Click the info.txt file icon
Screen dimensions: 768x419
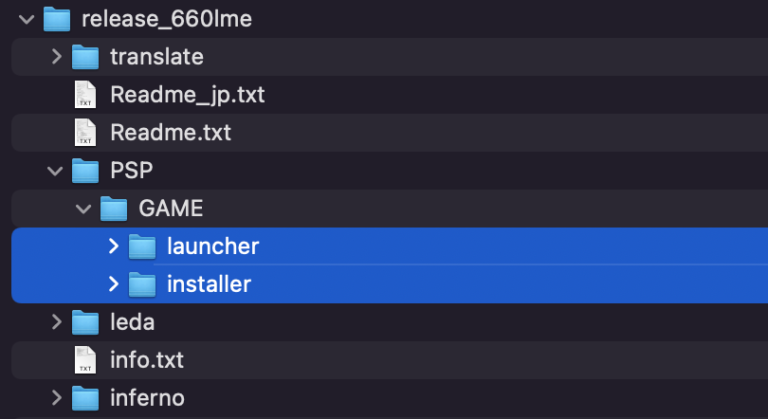point(86,360)
